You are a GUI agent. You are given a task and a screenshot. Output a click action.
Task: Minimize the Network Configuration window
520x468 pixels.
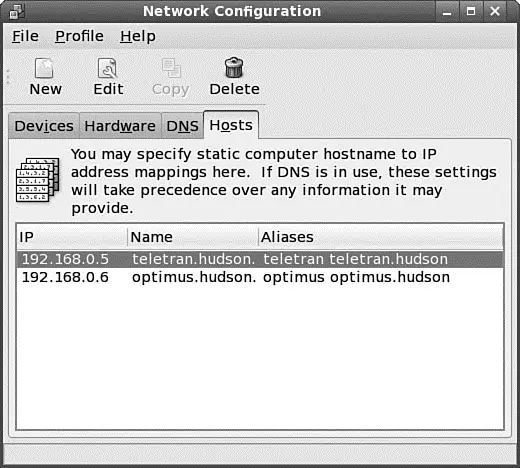447,11
